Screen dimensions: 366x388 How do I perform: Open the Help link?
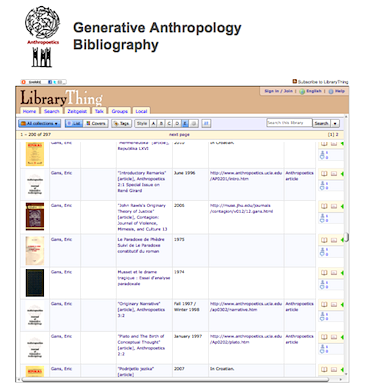point(340,91)
